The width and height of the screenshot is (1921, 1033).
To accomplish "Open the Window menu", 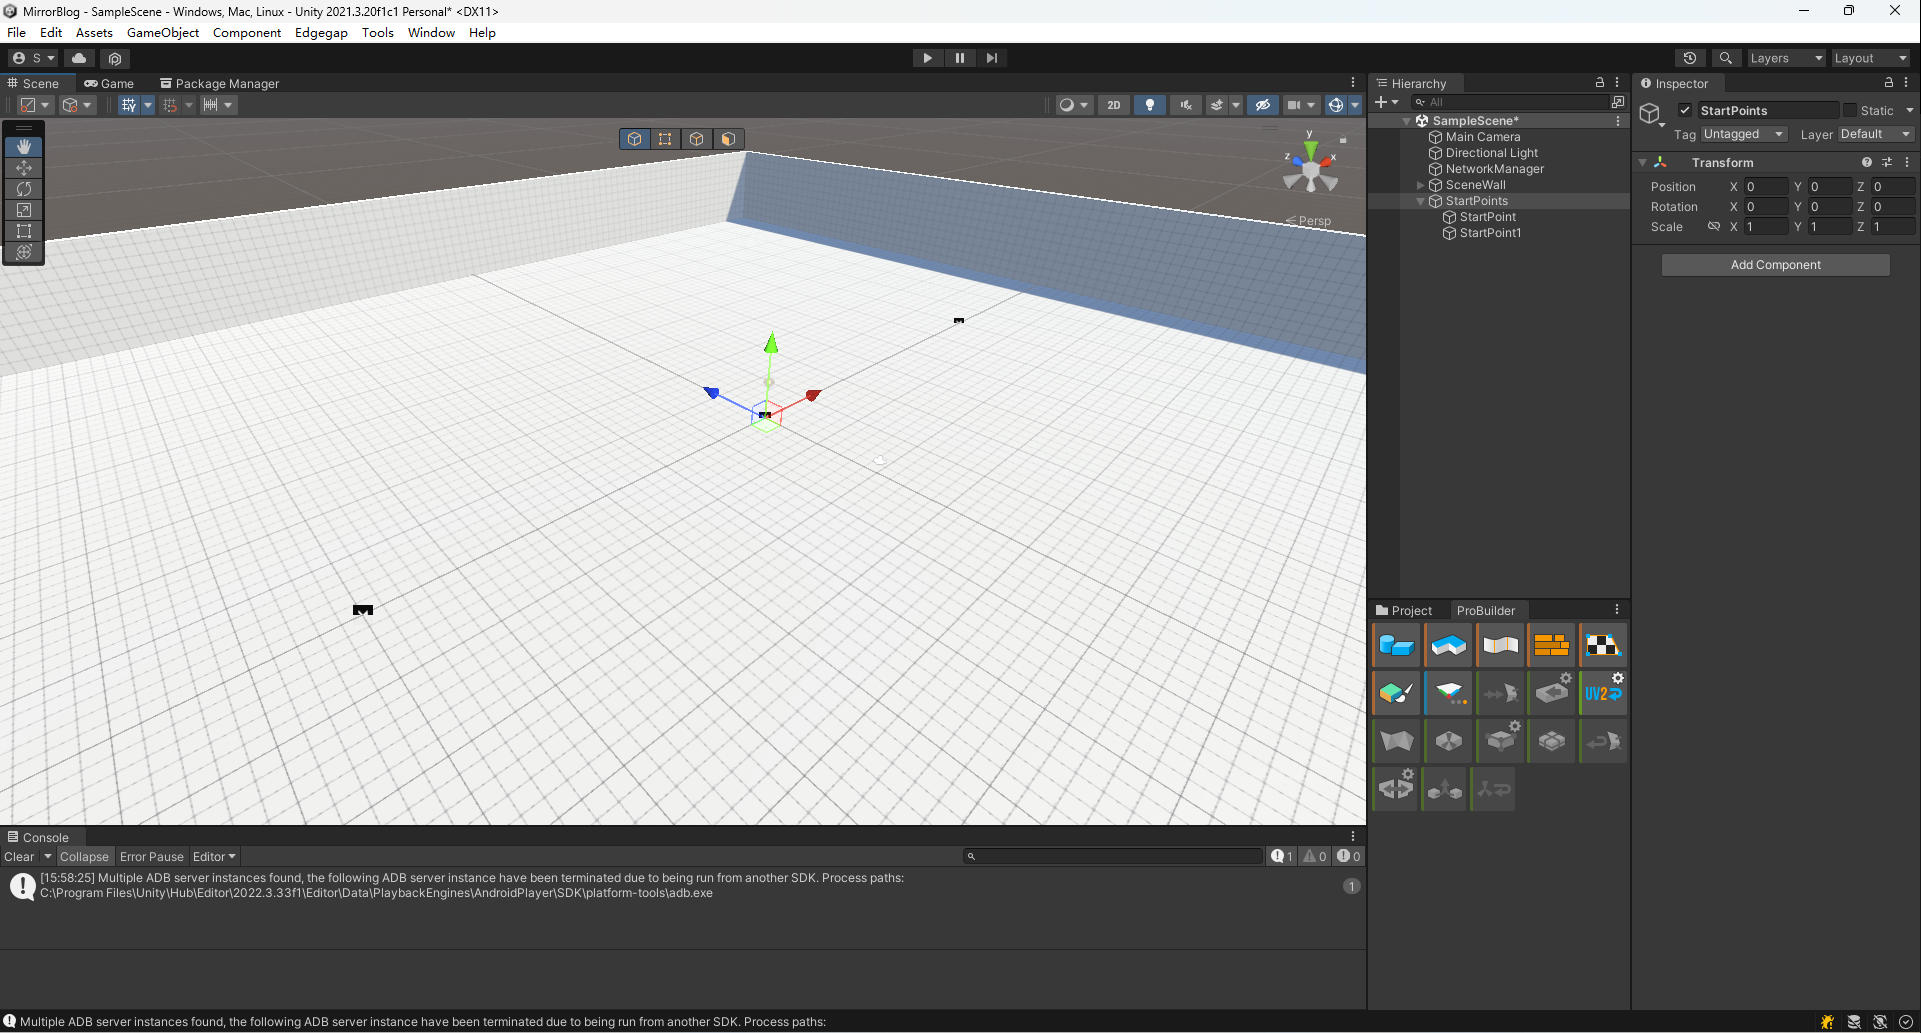I will coord(431,33).
